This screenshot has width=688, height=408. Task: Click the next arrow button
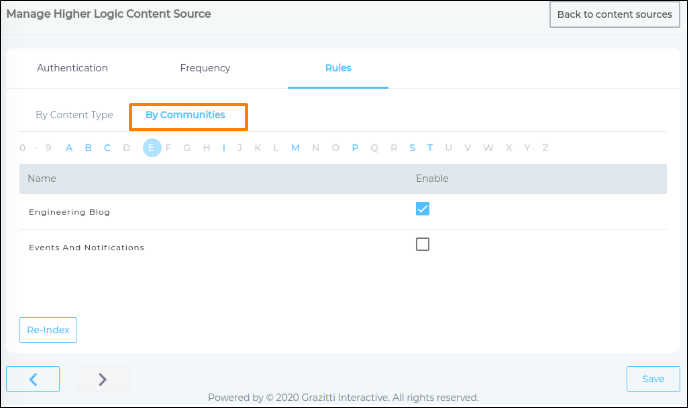(102, 379)
